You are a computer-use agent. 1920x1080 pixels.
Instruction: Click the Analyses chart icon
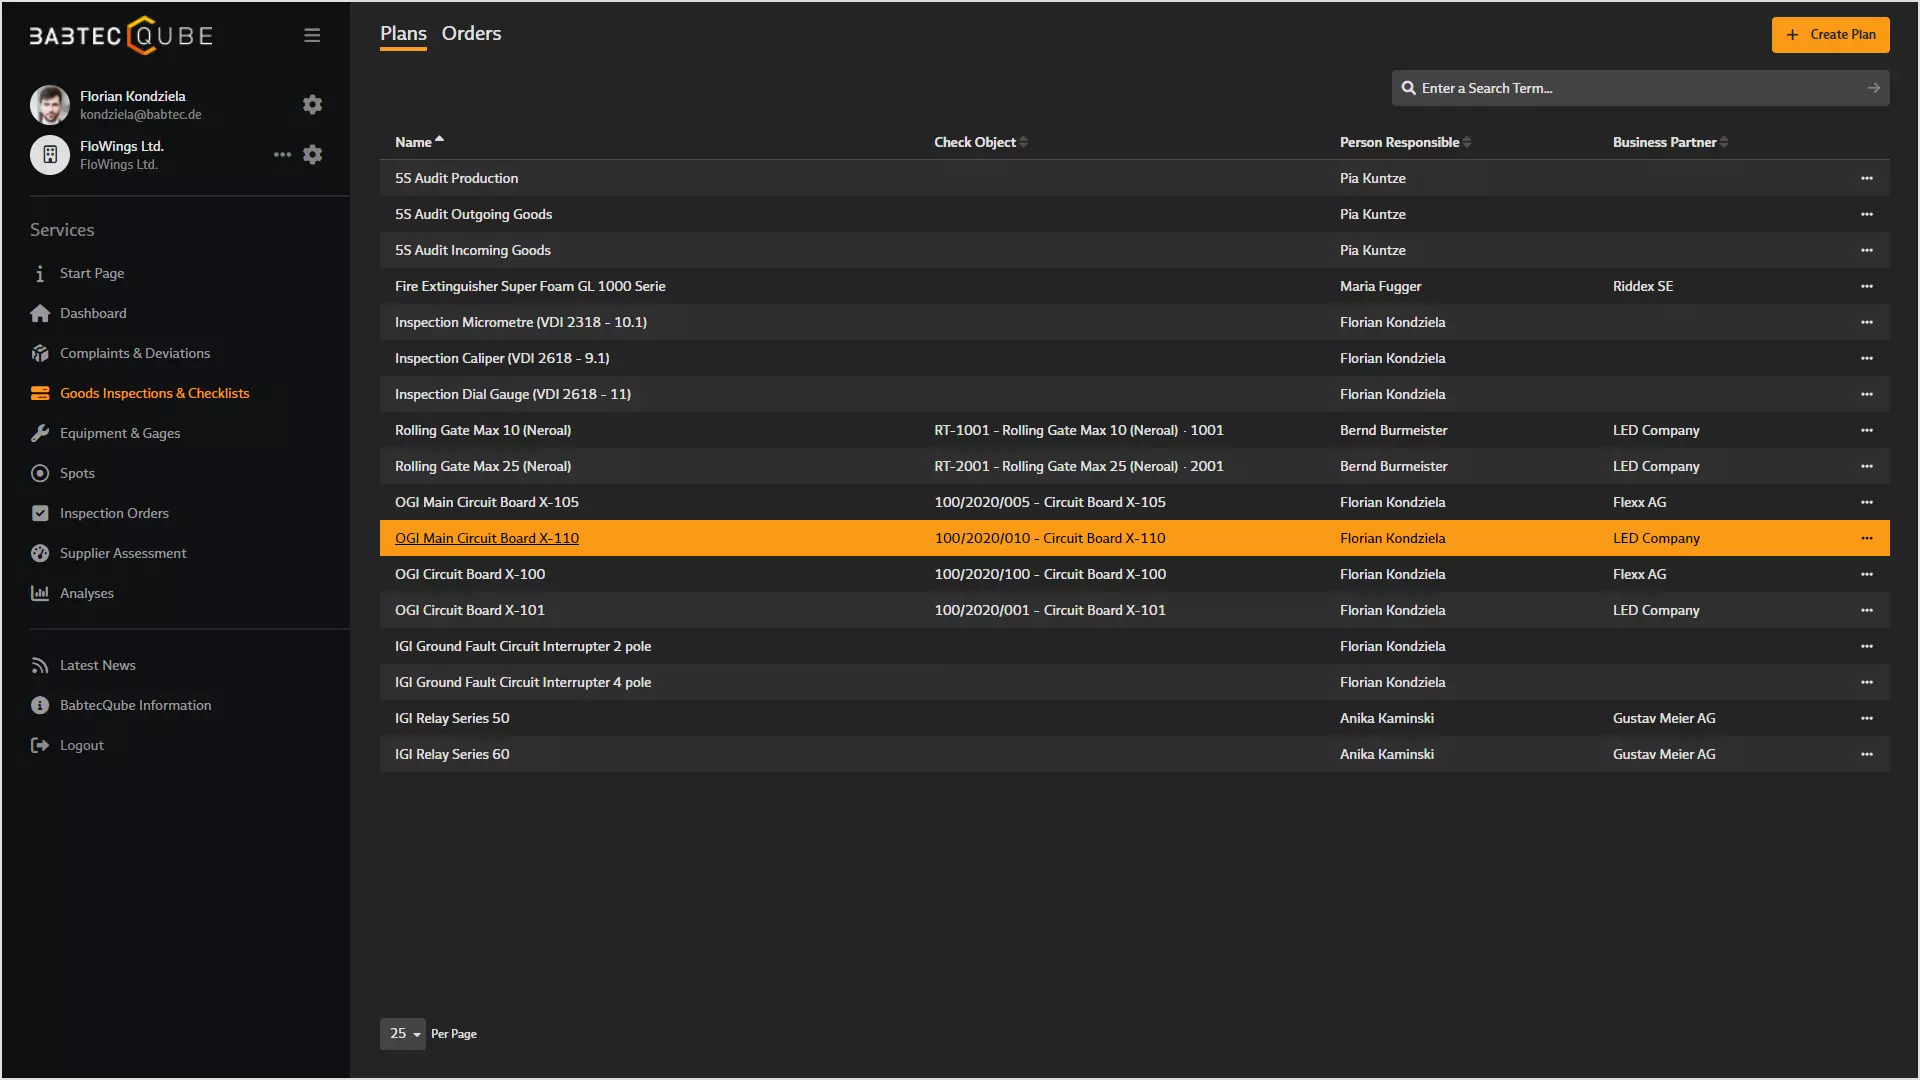tap(40, 593)
